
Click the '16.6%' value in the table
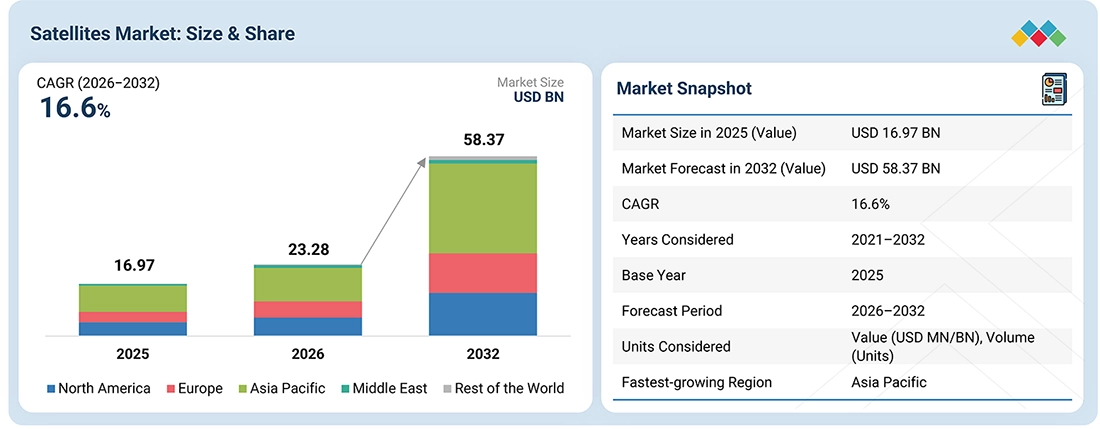coord(870,204)
